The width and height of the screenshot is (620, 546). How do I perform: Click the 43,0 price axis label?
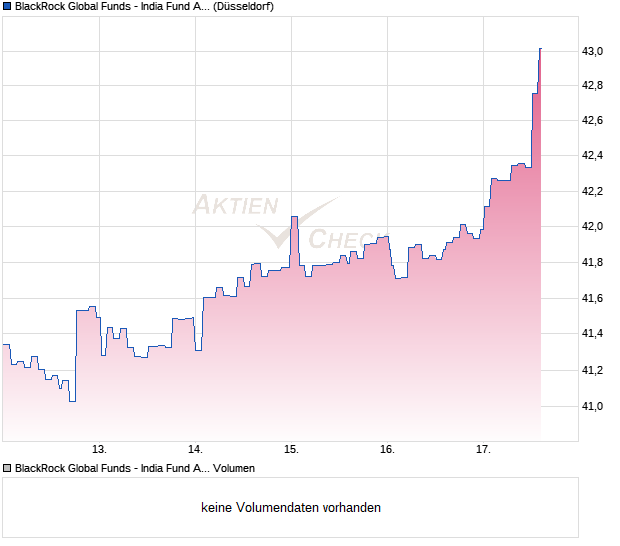tap(592, 51)
